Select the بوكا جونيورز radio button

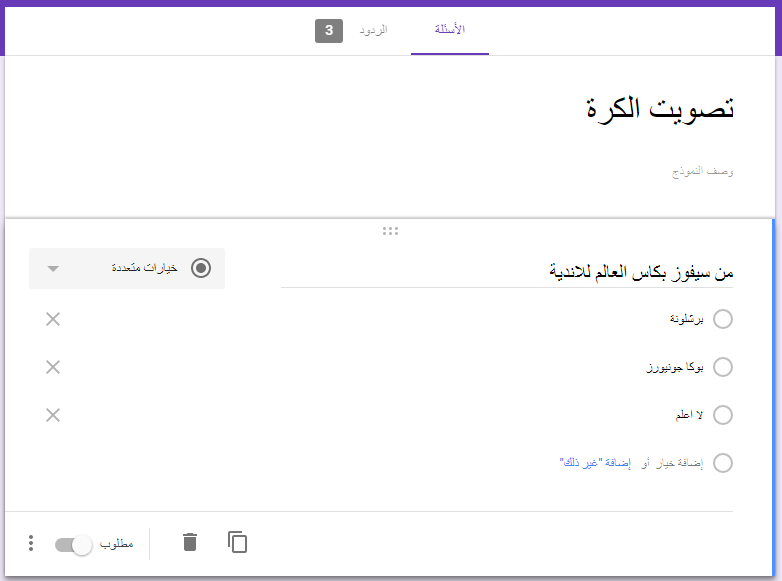point(723,367)
